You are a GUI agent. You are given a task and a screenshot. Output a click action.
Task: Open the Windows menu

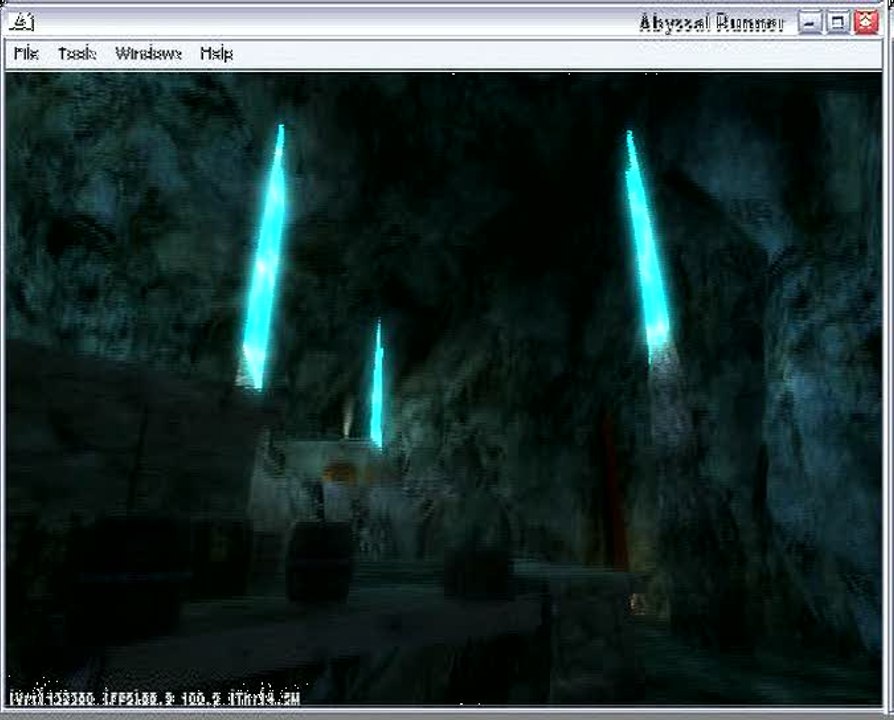tap(148, 54)
